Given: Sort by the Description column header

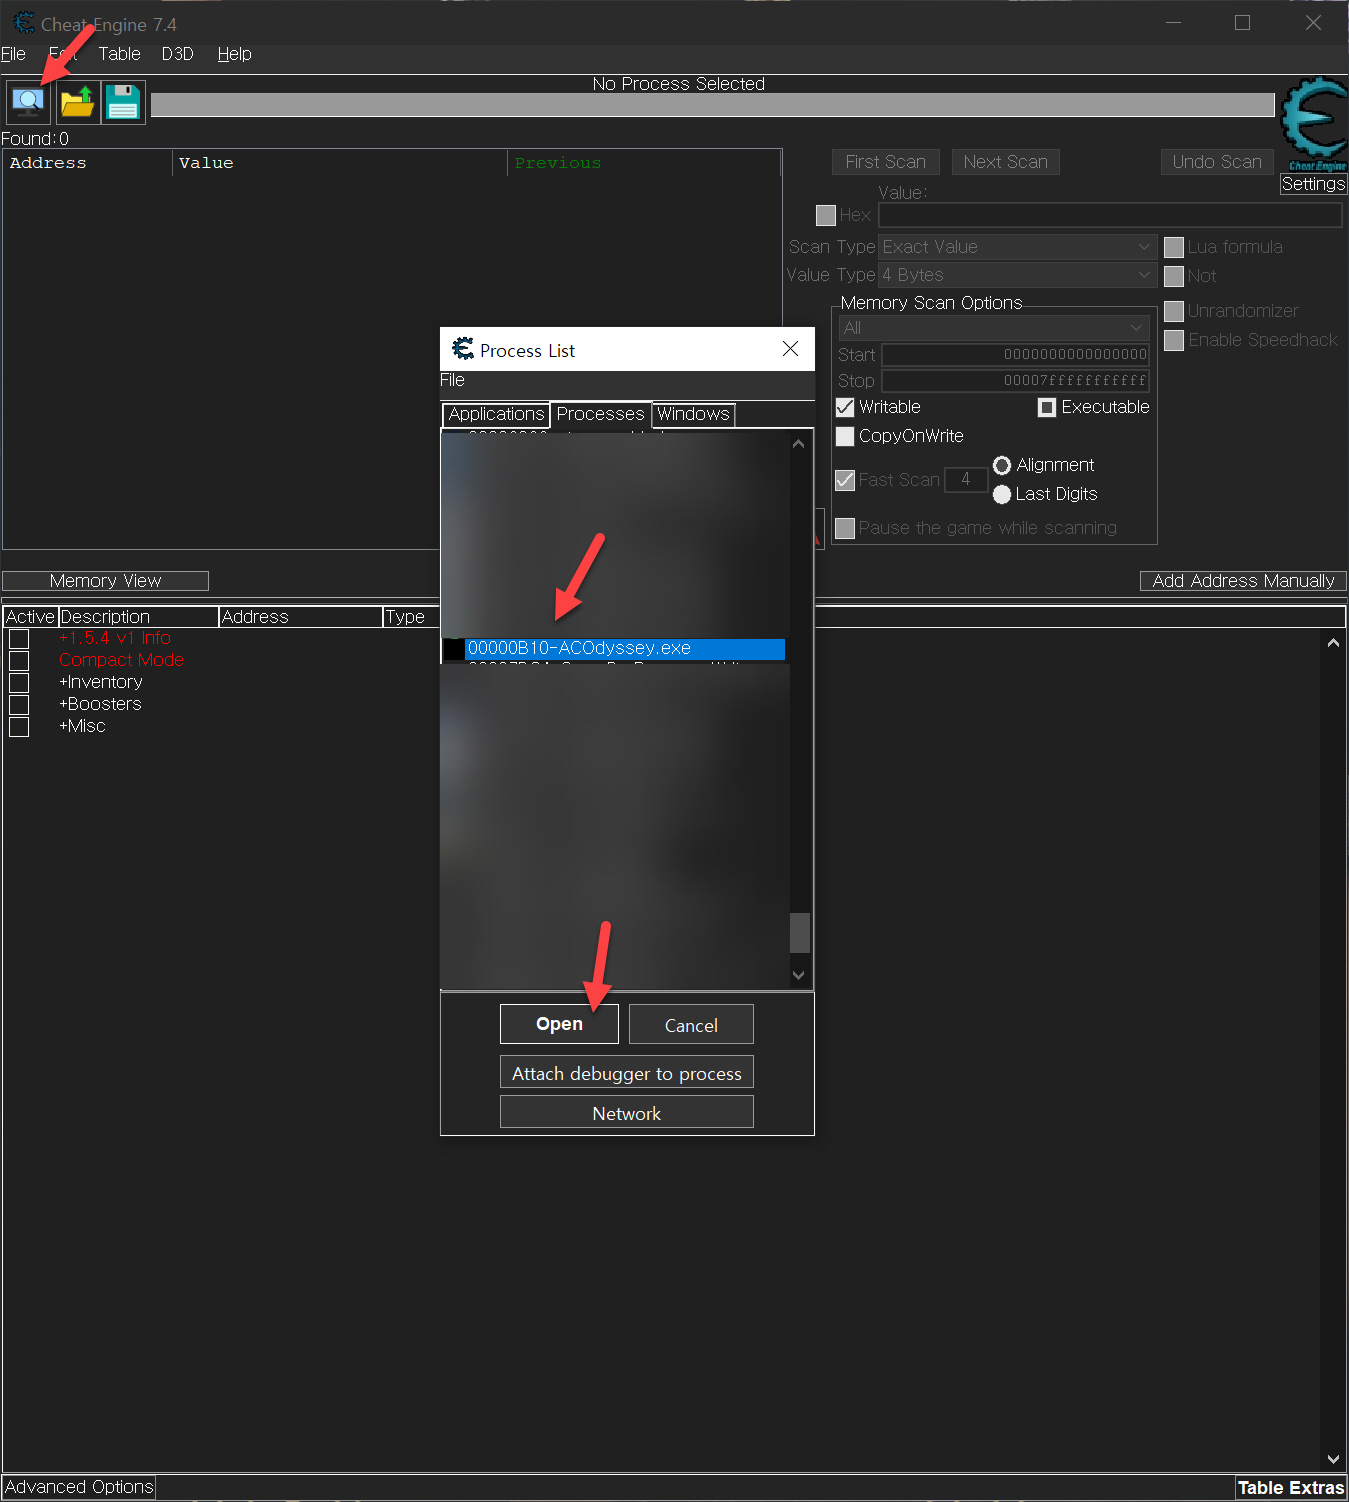Looking at the screenshot, I should coord(138,617).
